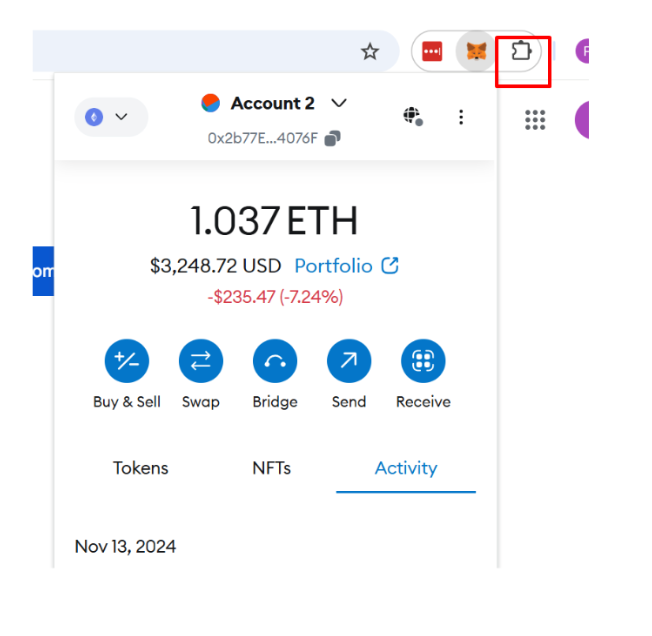Viewport: 652px width, 636px height.
Task: Select the Activity tab
Action: pos(406,468)
